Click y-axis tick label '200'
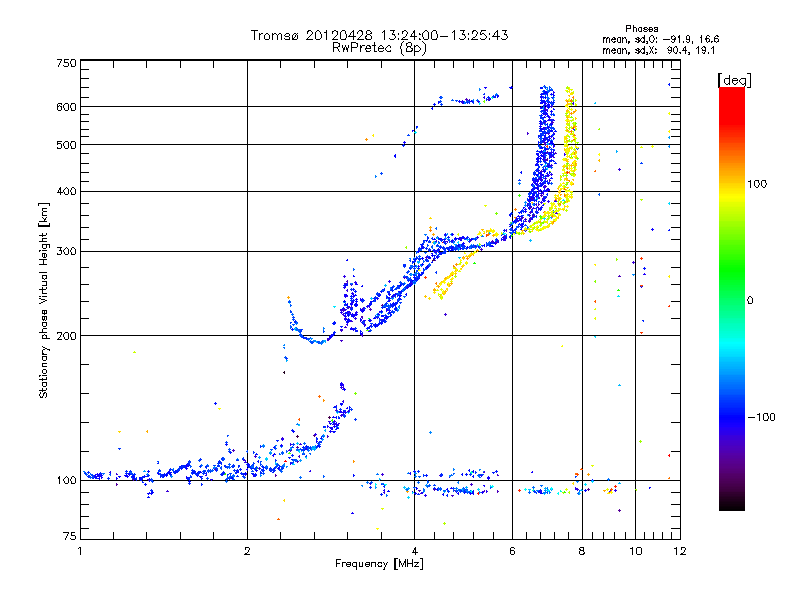The width and height of the screenshot is (800, 600). pyautogui.click(x=66, y=336)
